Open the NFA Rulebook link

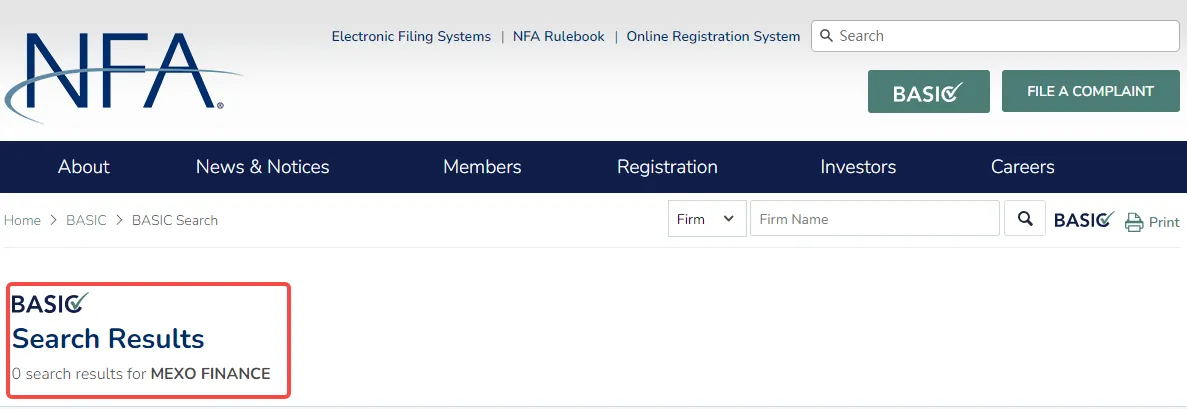(x=559, y=36)
